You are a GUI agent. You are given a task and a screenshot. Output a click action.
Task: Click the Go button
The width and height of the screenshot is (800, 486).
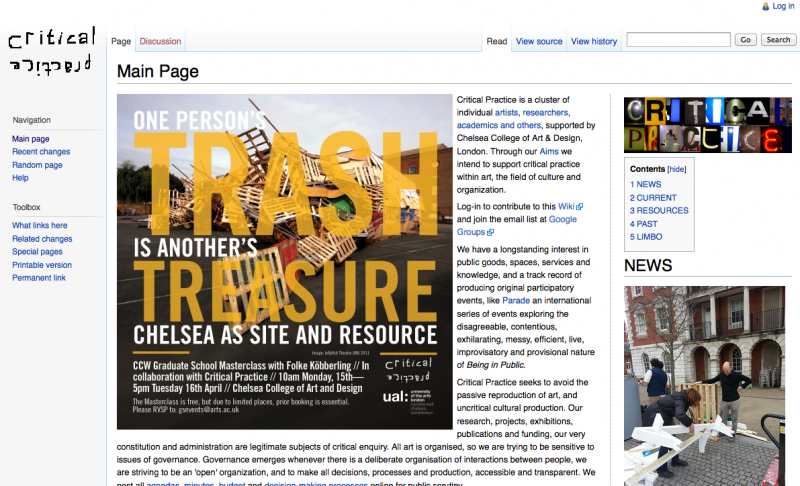click(x=745, y=40)
